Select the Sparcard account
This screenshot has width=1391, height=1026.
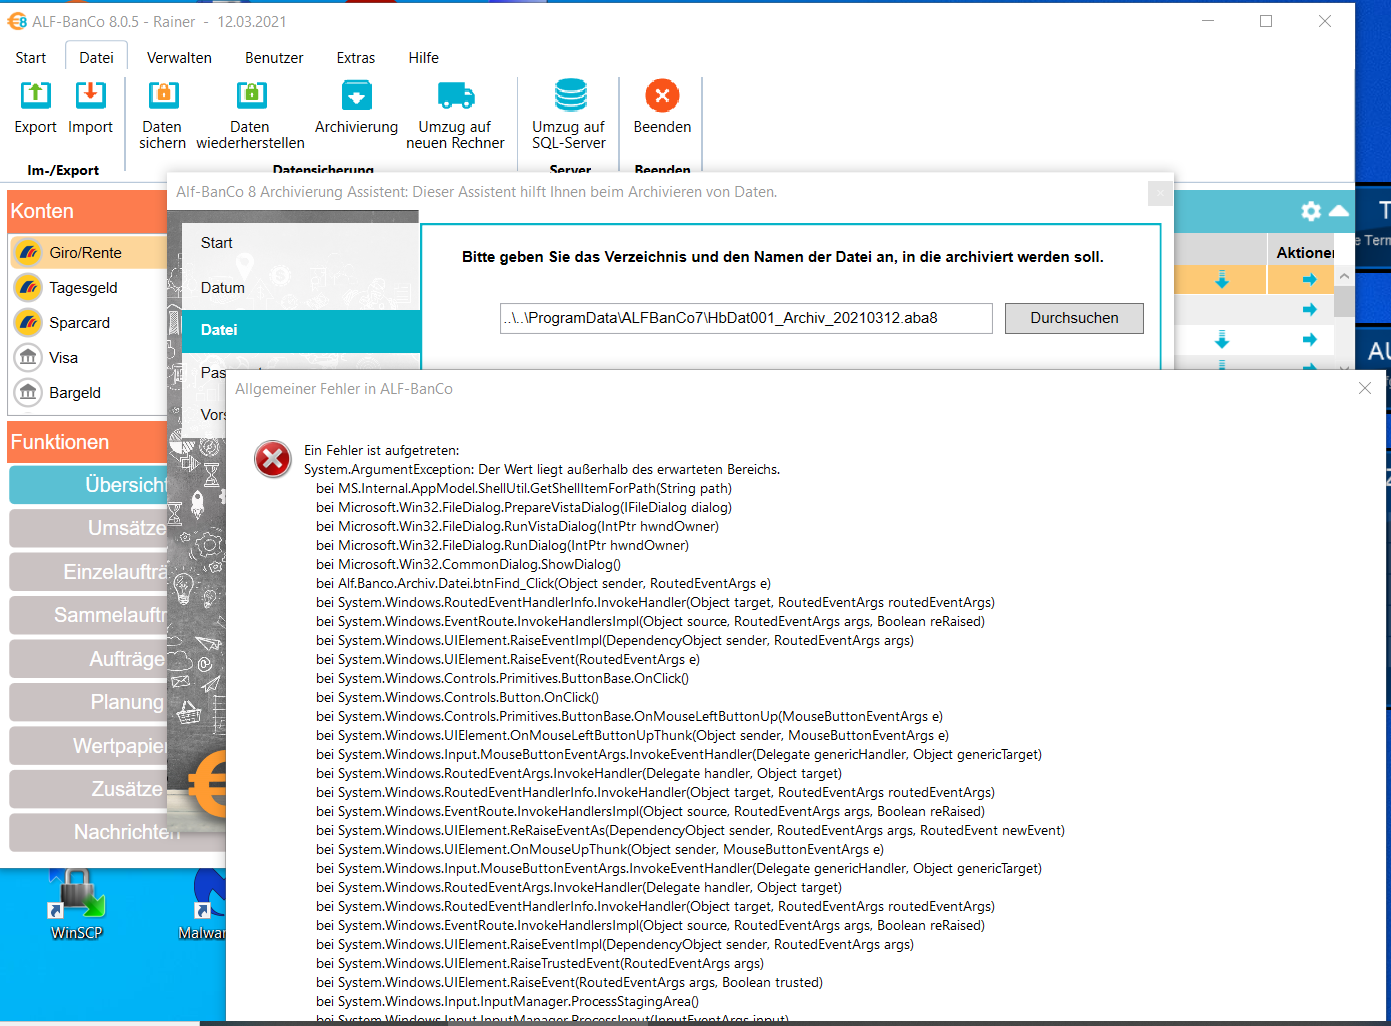click(x=89, y=323)
